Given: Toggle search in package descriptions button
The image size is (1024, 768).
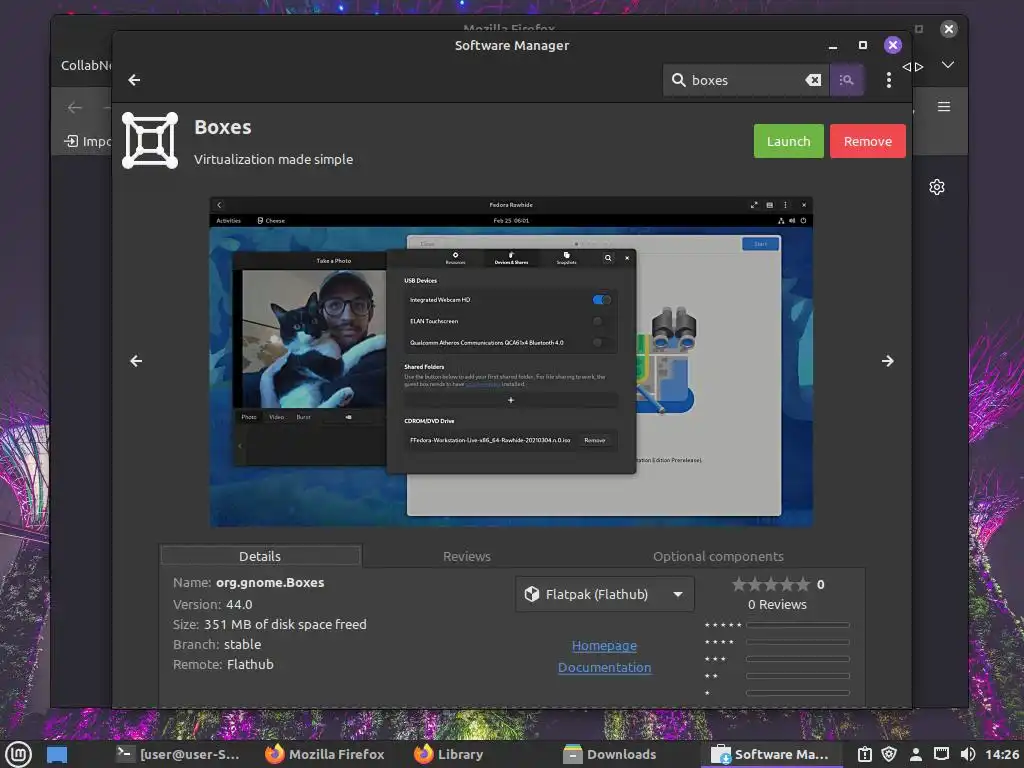Looking at the screenshot, I should point(846,80).
